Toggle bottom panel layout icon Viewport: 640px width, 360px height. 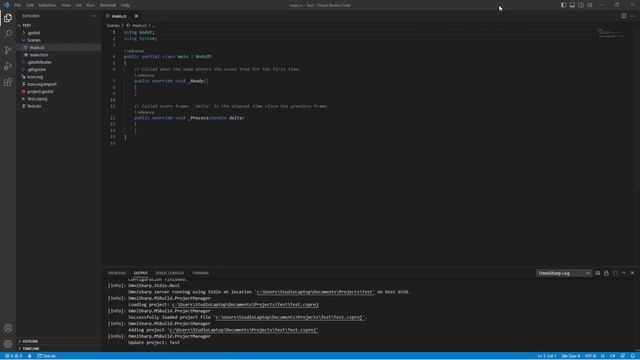tap(572, 5)
